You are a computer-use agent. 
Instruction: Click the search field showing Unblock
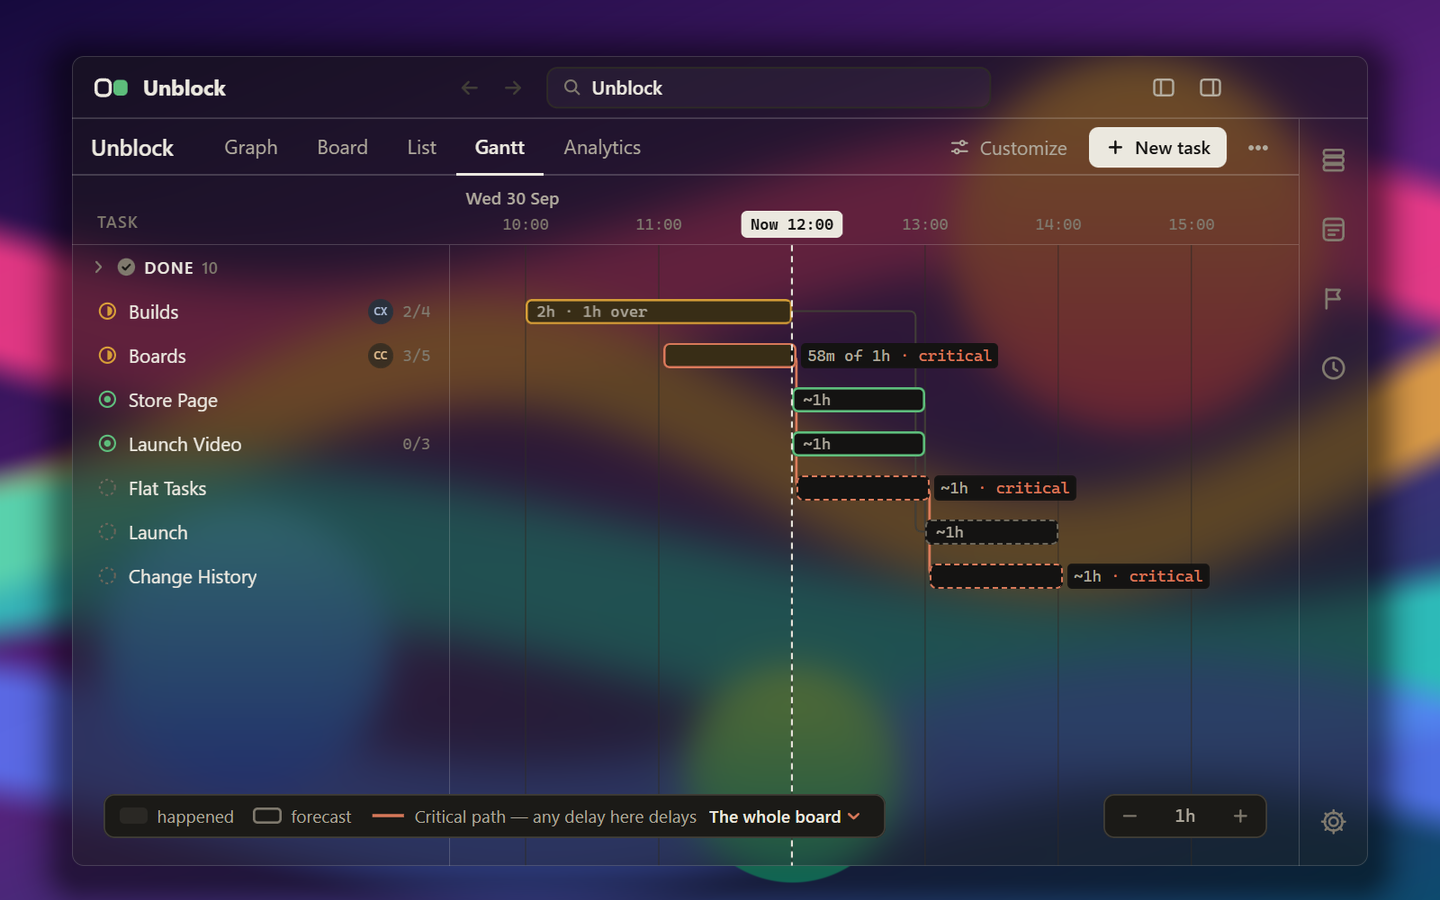click(x=769, y=88)
